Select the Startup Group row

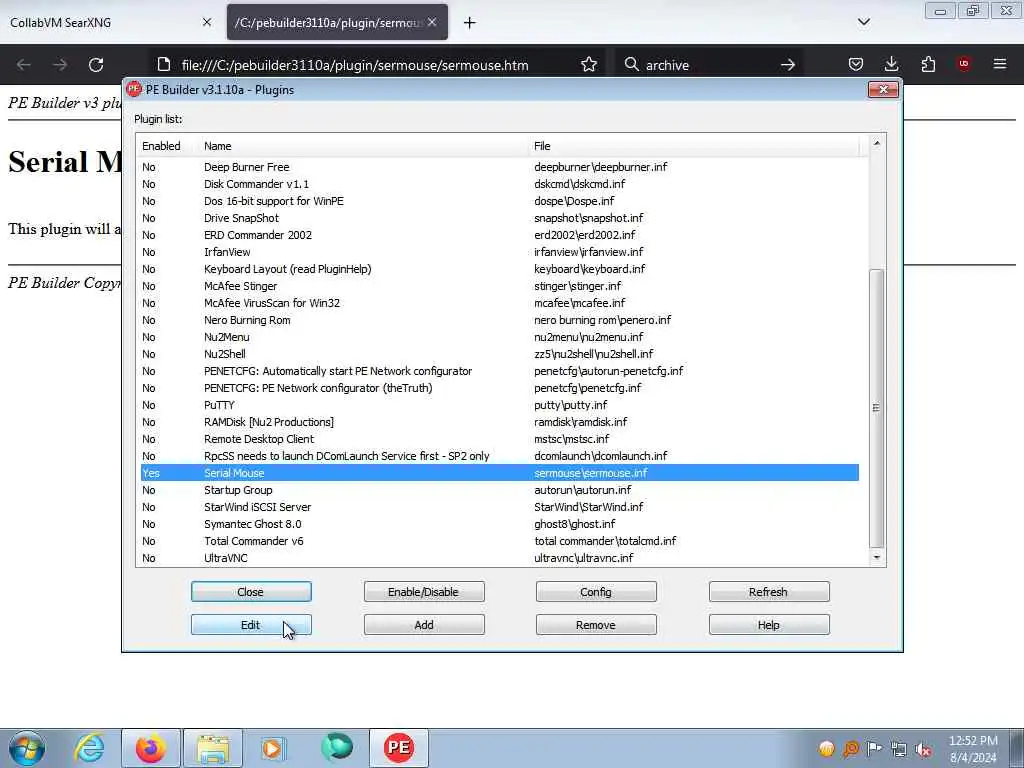(500, 490)
